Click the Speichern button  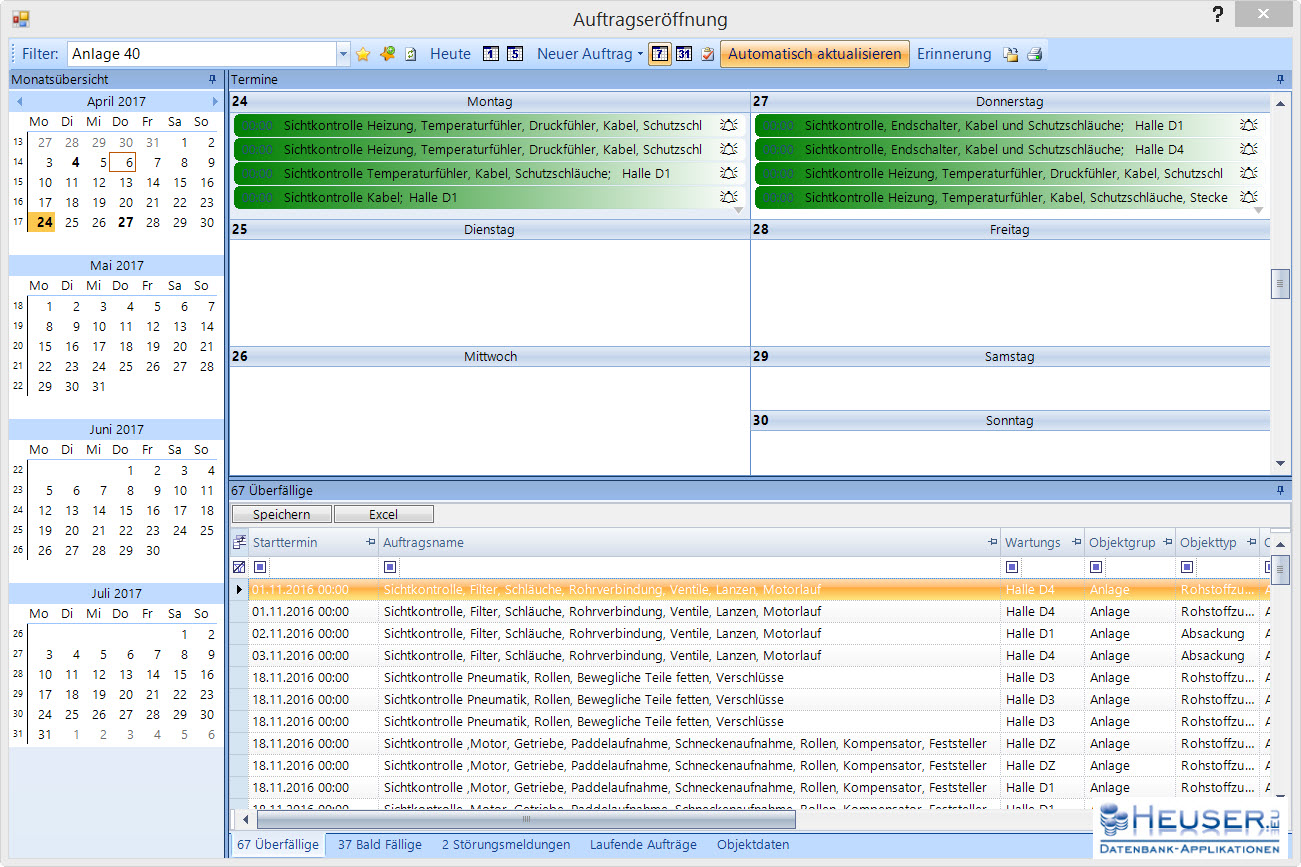pos(281,514)
